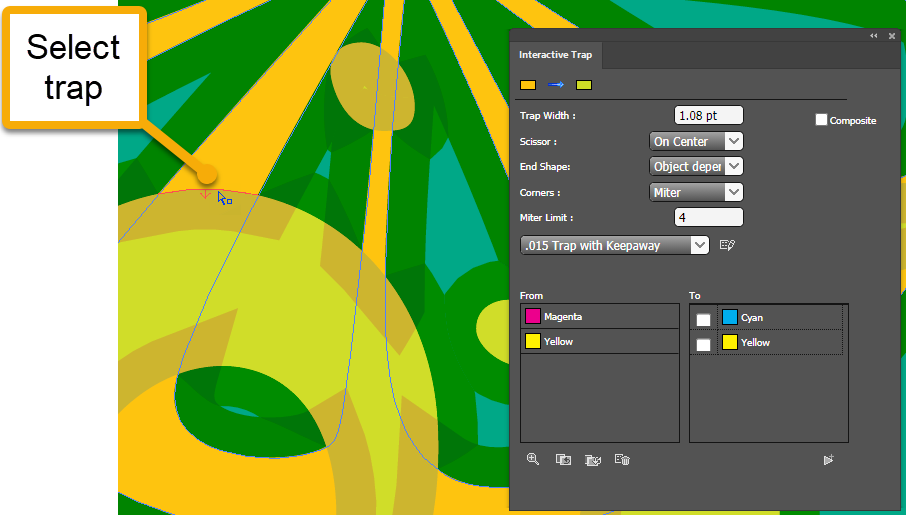This screenshot has height=515, width=906.
Task: Click the arrow-plus icon at panel bottom right
Action: tap(828, 460)
